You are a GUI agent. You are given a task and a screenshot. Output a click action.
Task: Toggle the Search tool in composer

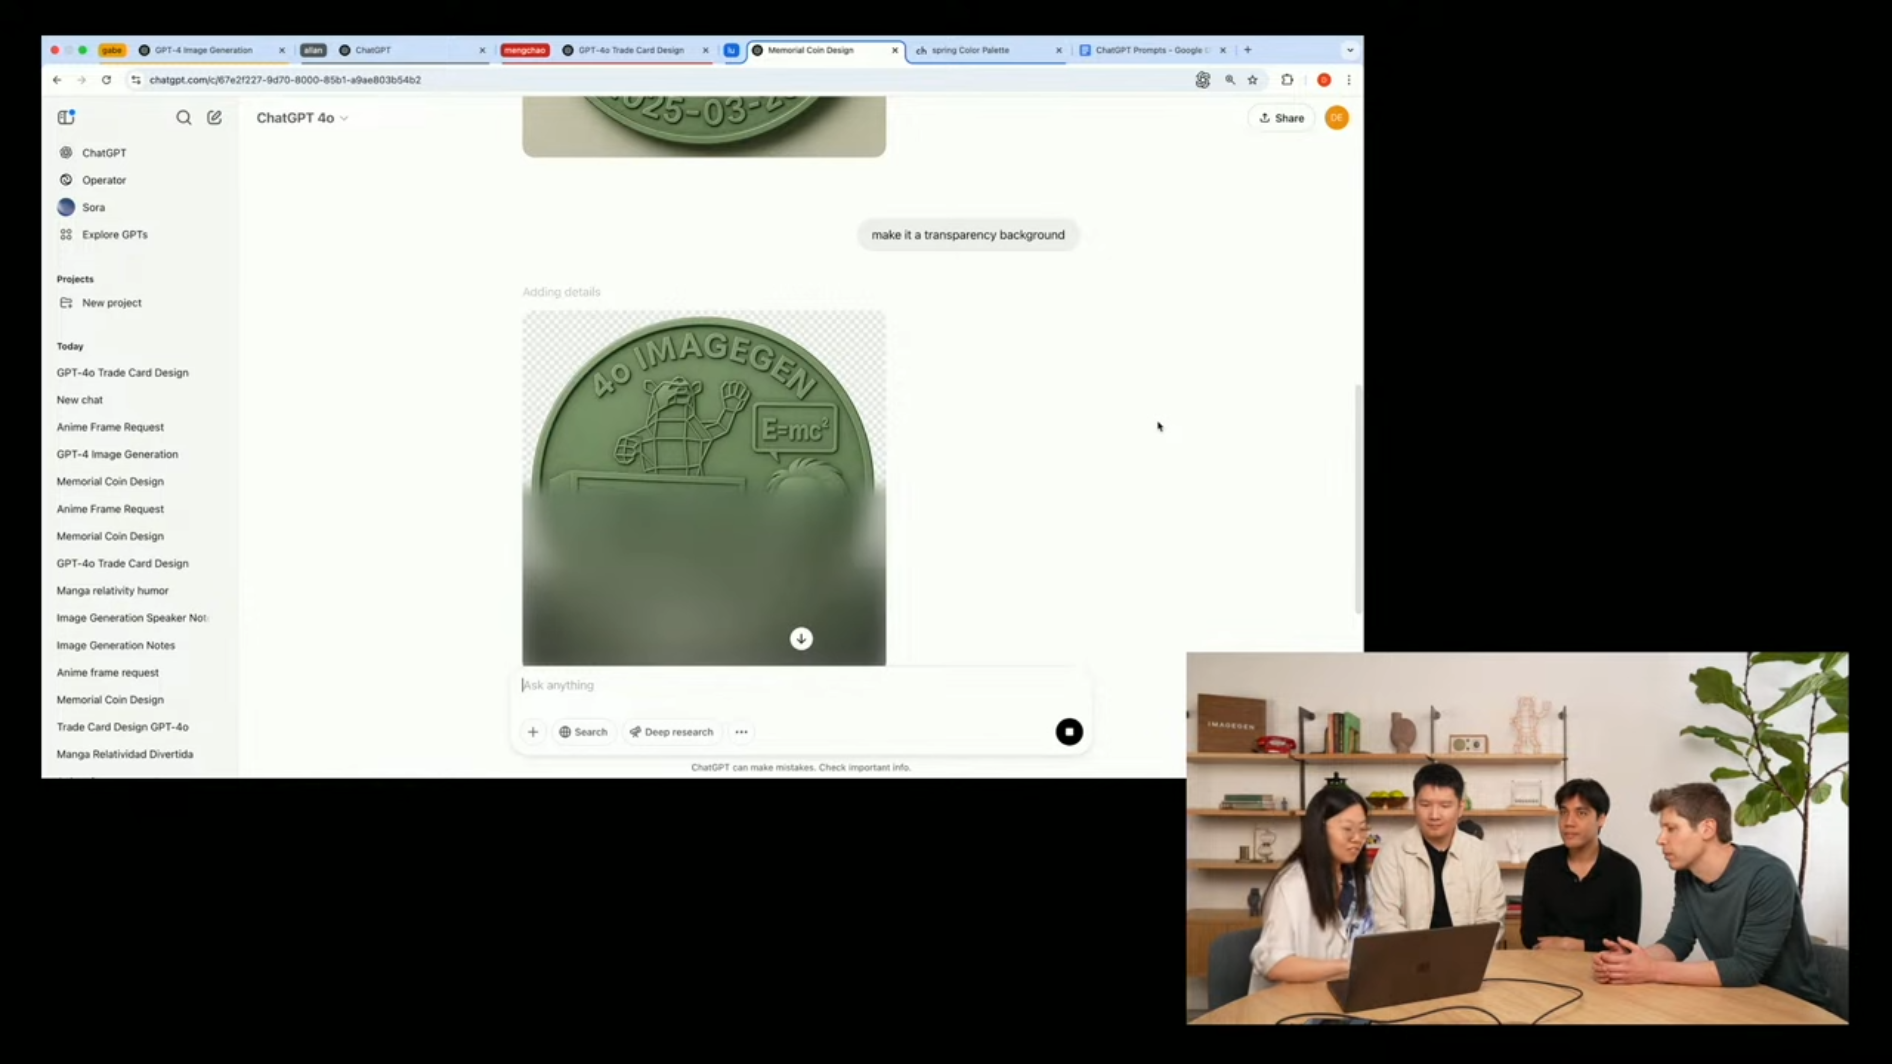click(583, 732)
